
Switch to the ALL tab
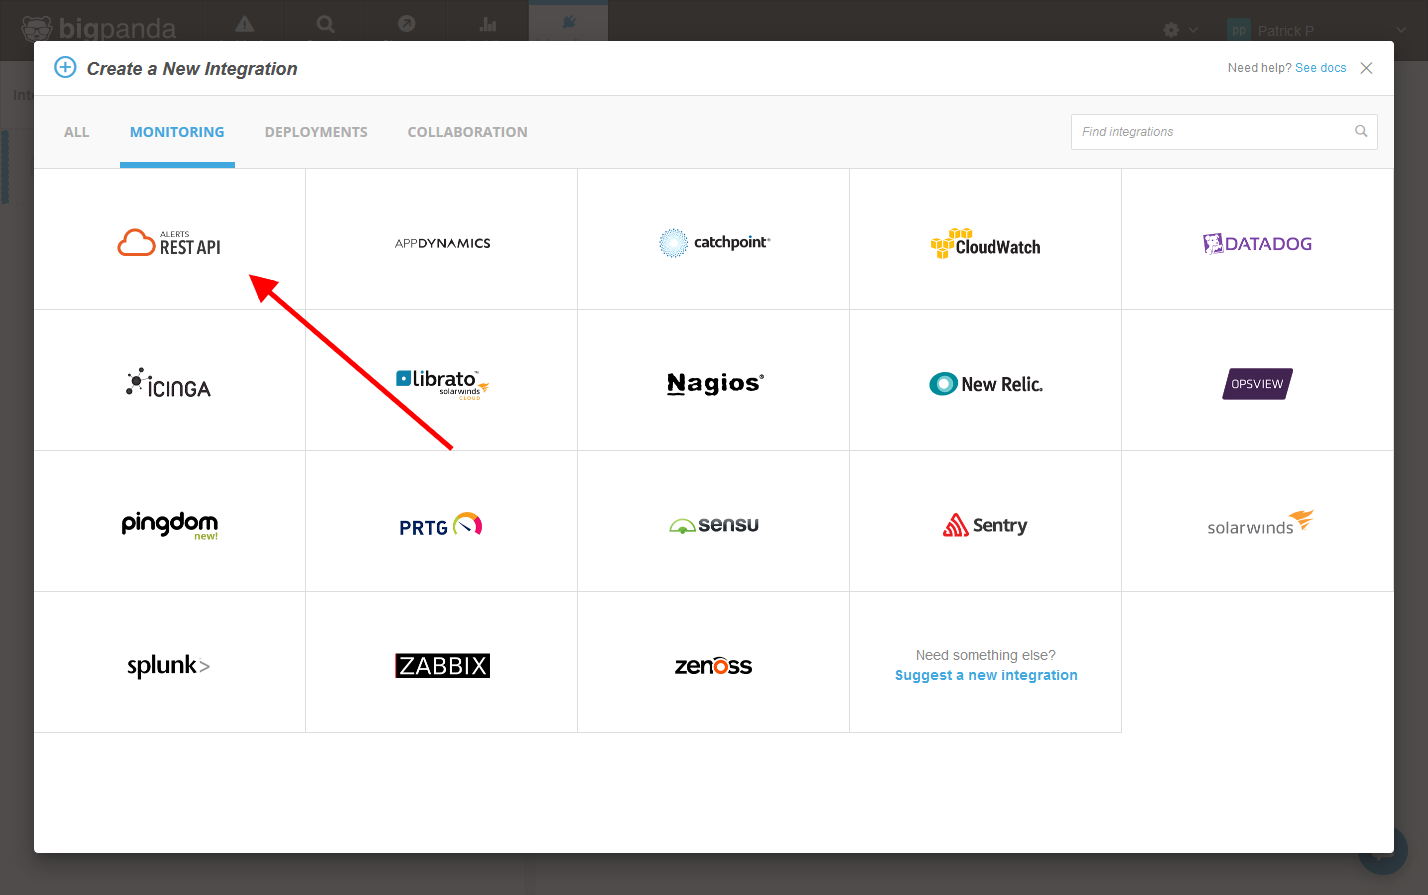point(77,132)
